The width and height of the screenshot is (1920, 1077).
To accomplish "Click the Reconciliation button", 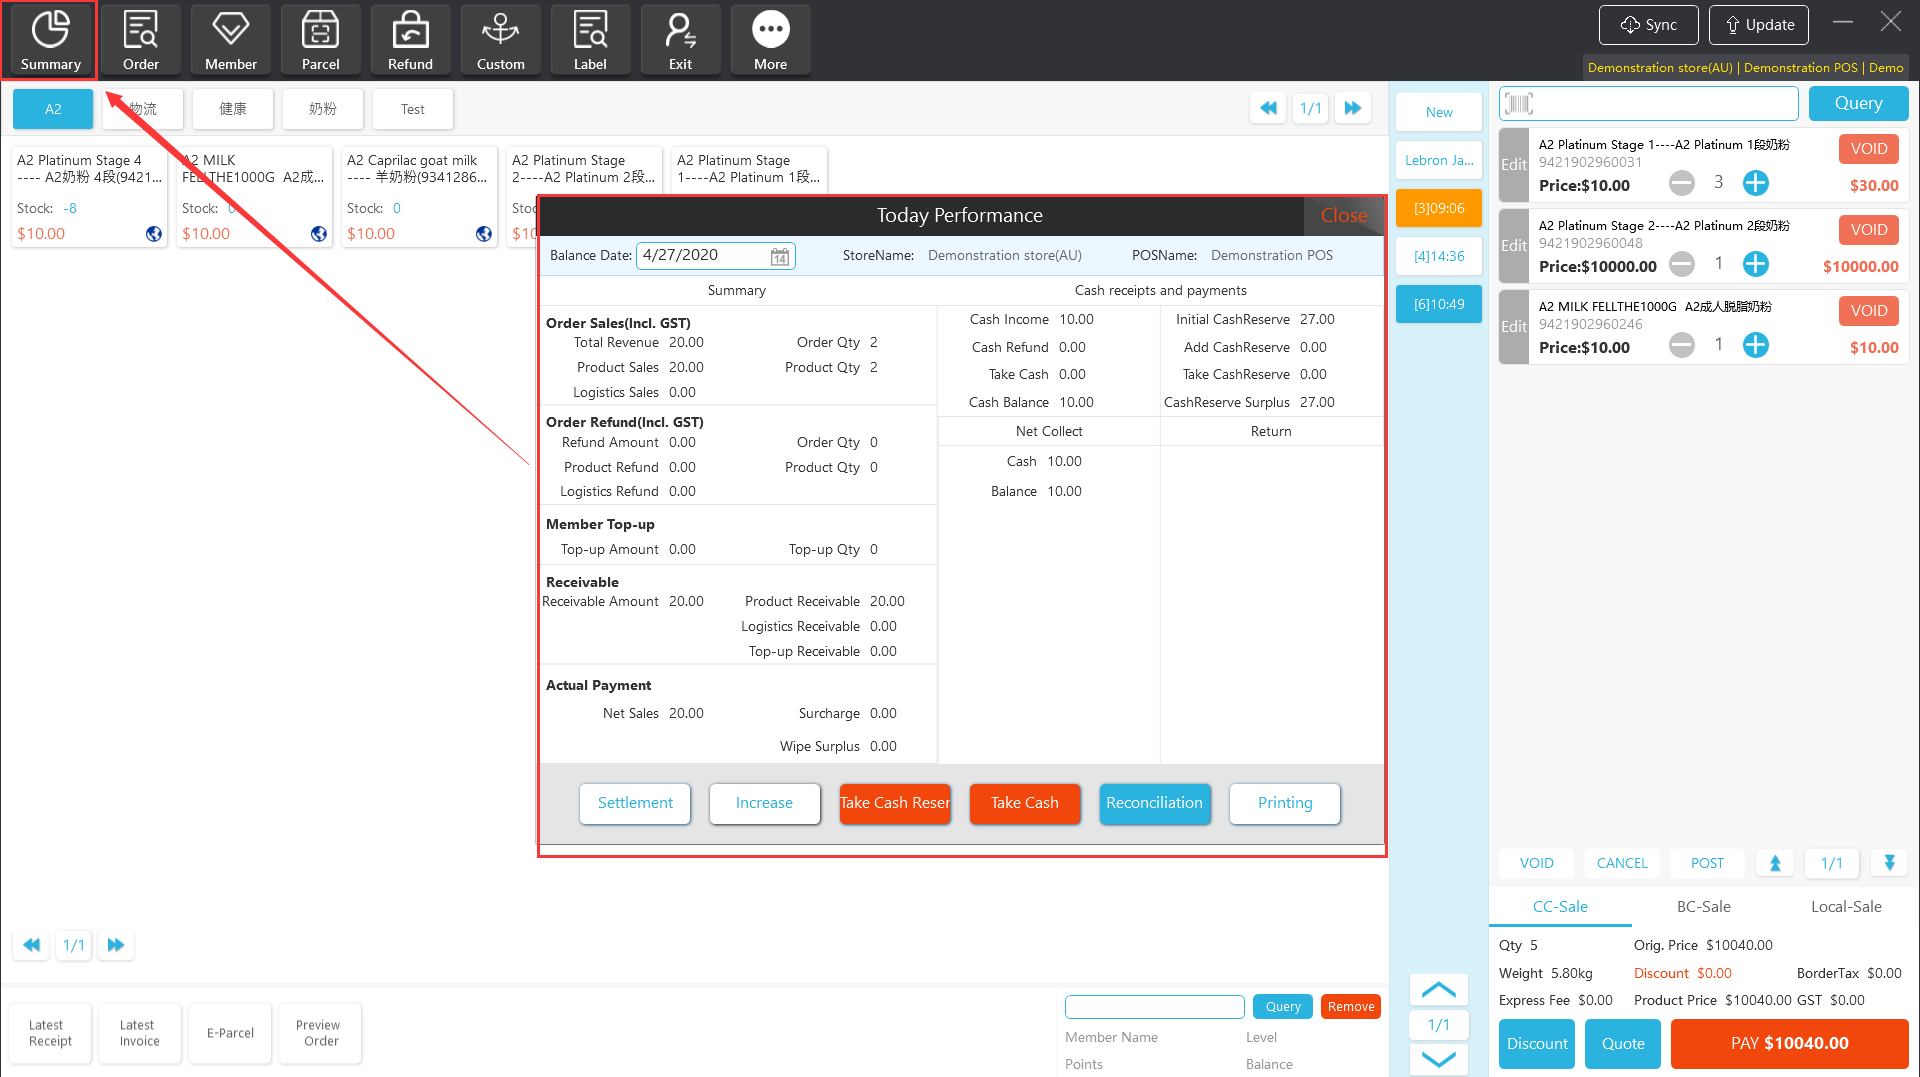I will pos(1154,803).
